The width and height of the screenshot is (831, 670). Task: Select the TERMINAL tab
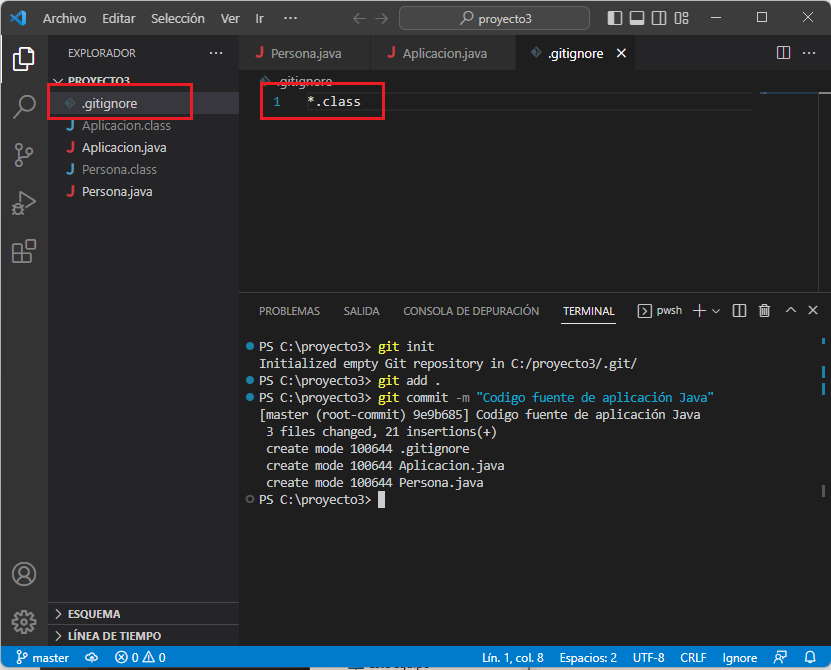[588, 311]
